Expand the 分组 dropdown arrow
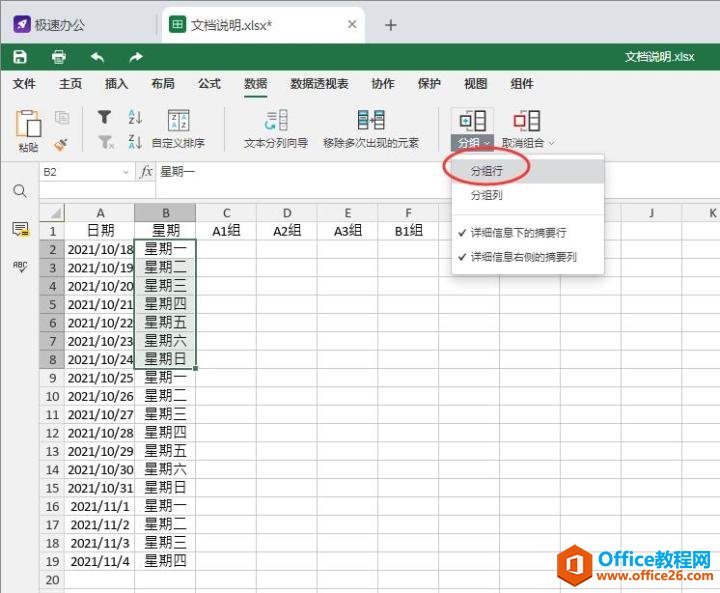 pos(487,143)
